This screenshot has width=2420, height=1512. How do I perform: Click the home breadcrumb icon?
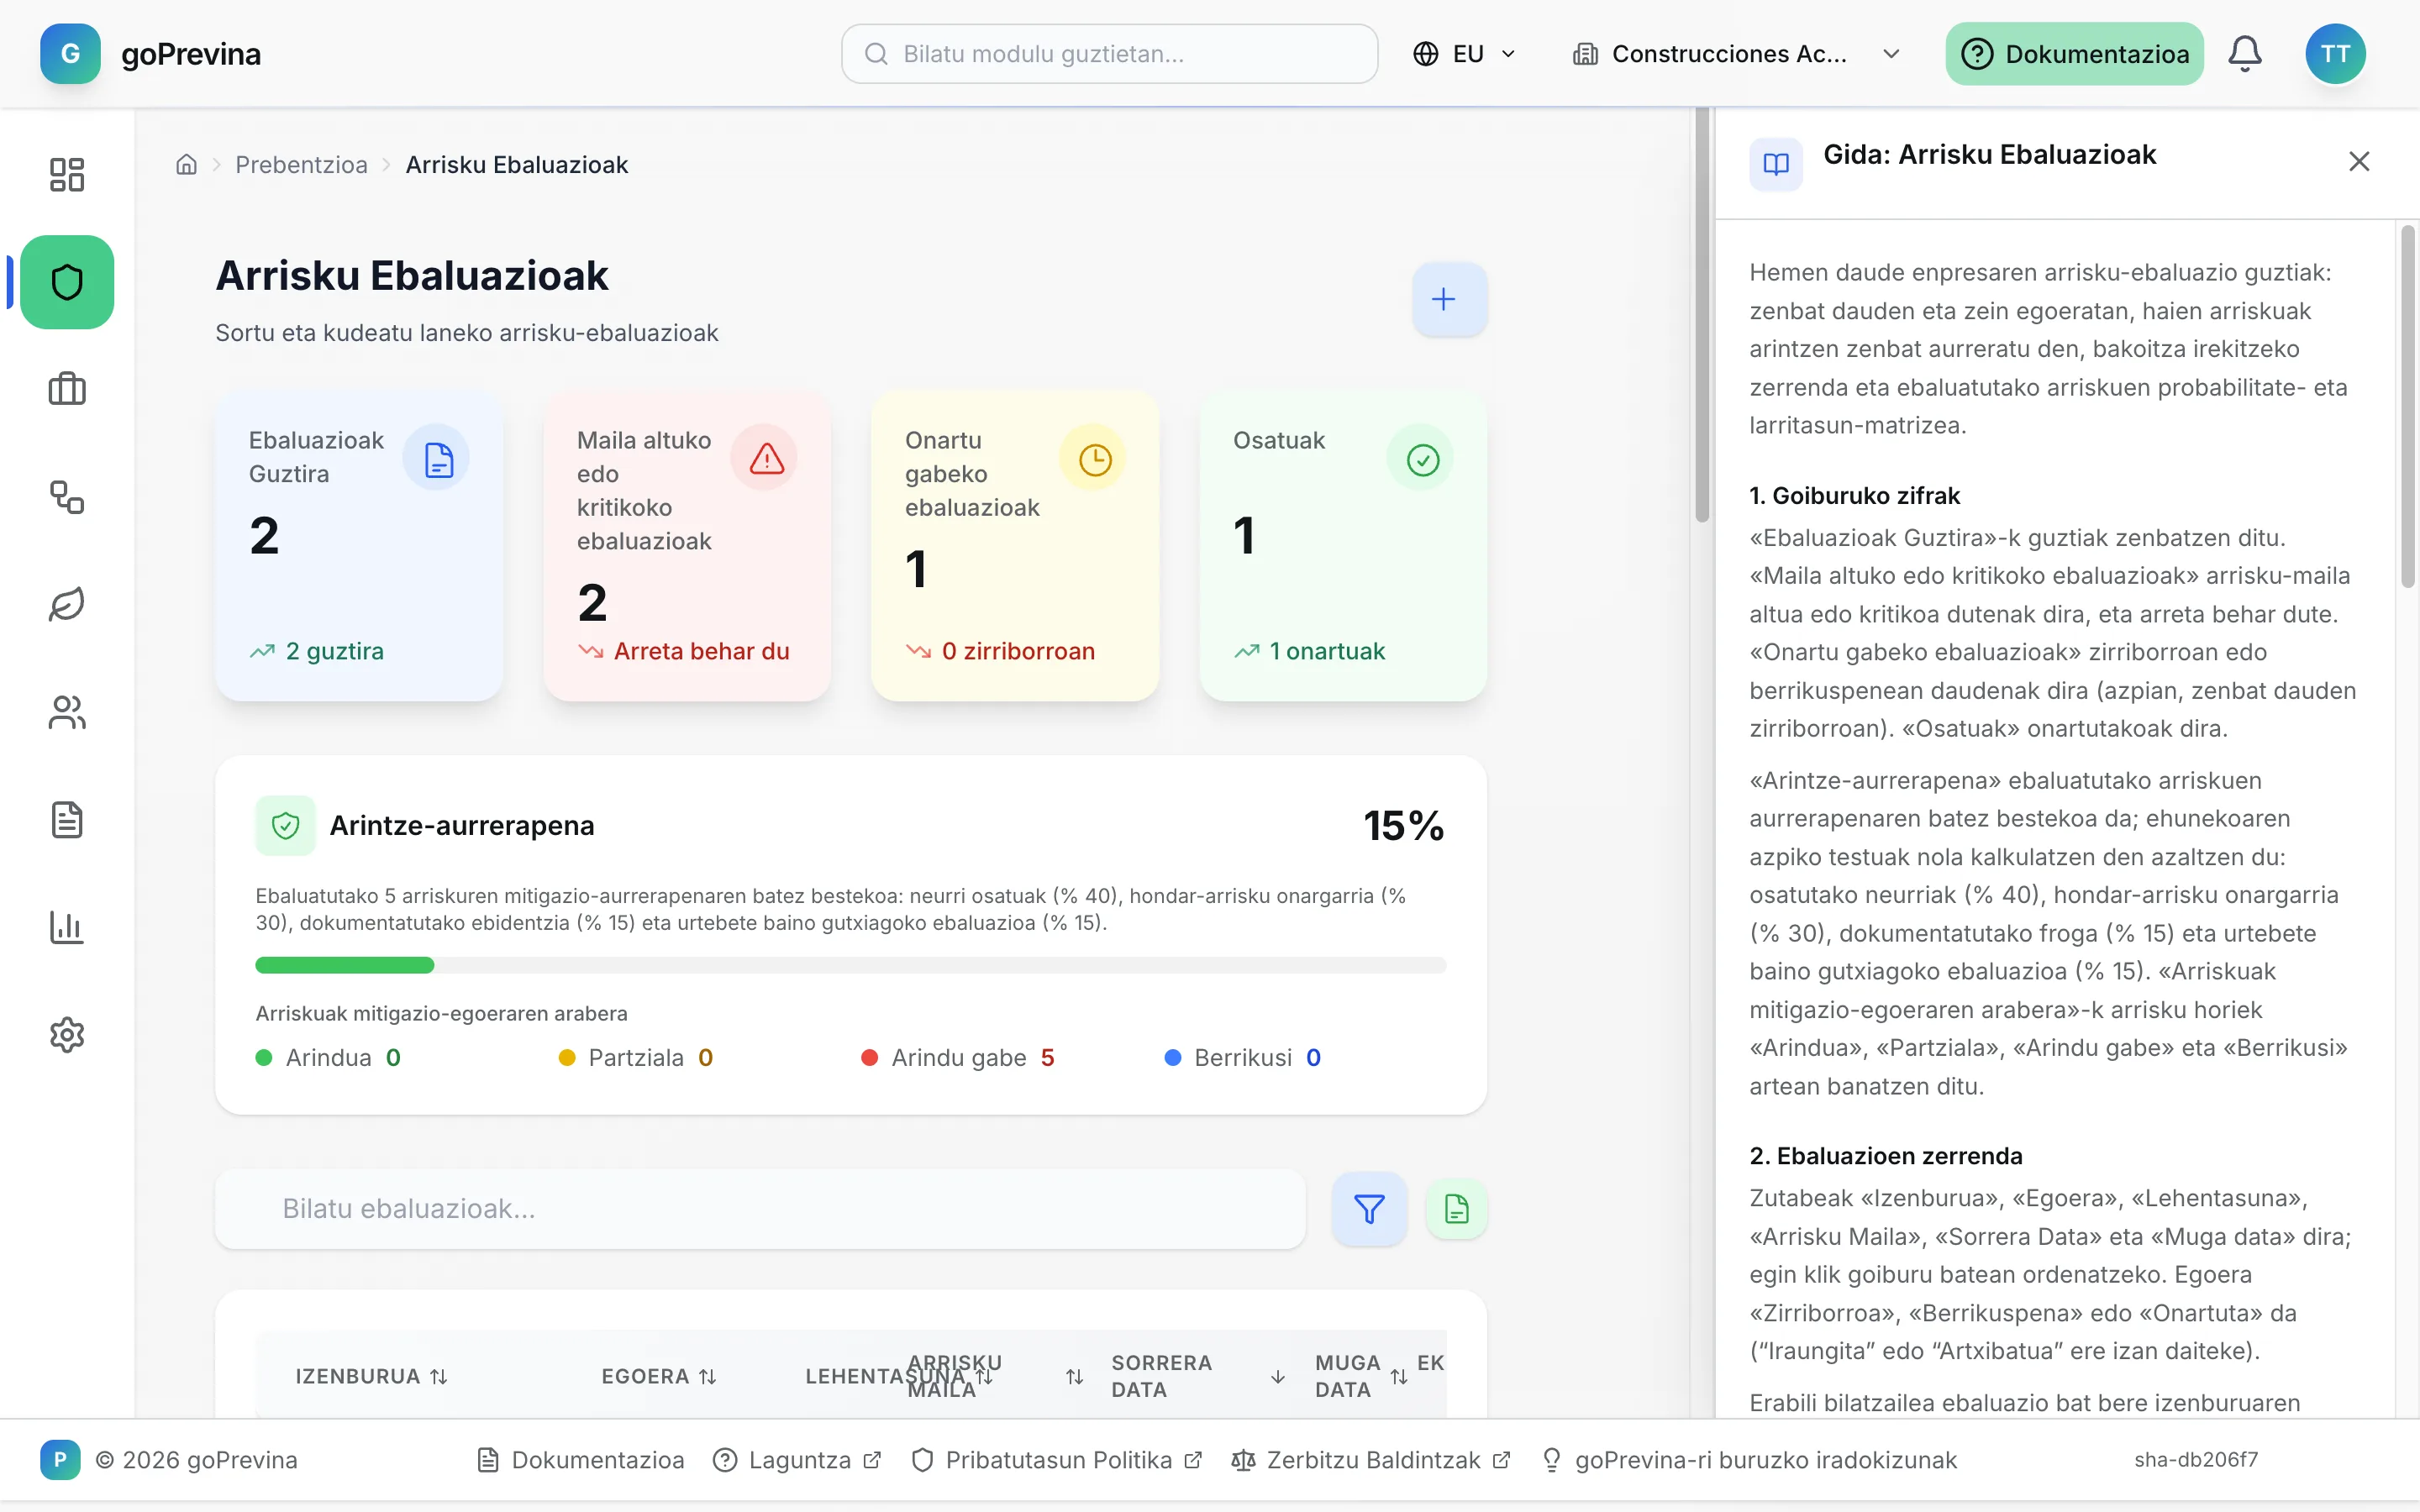coord(186,164)
